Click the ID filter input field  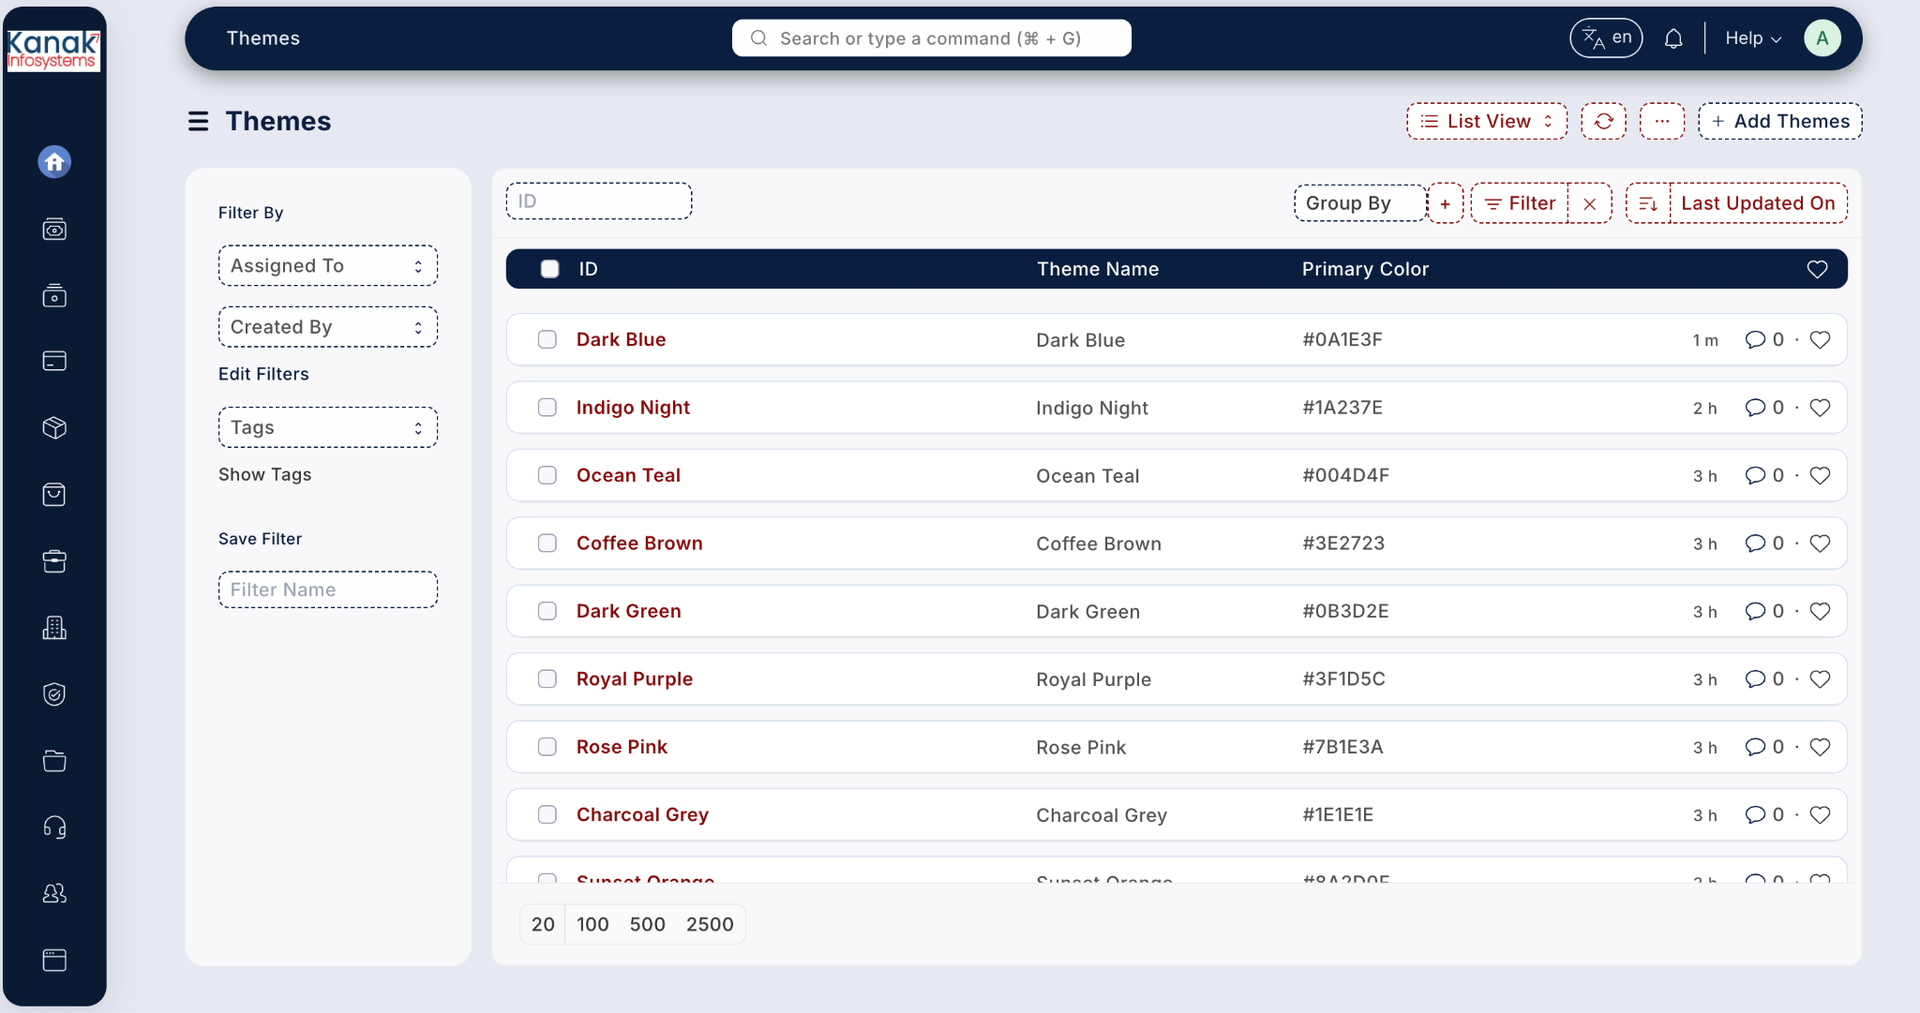pyautogui.click(x=599, y=201)
